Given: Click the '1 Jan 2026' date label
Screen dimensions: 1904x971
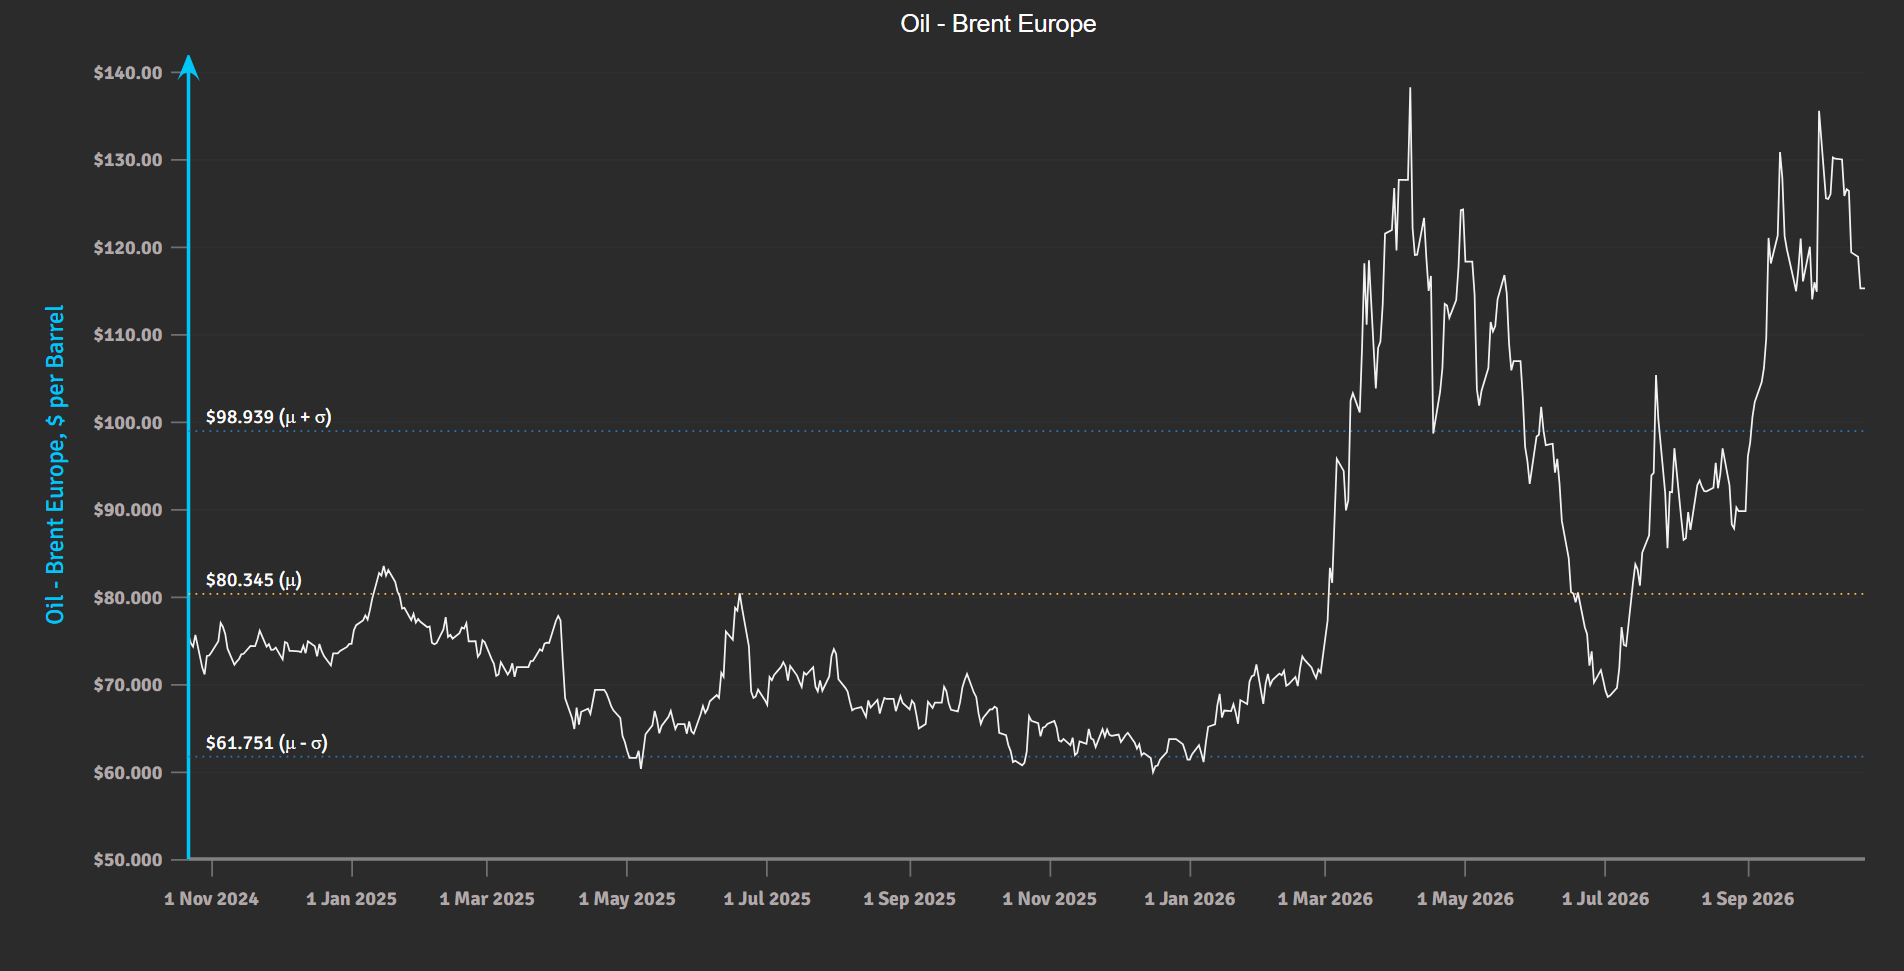Looking at the screenshot, I should coord(1190,899).
